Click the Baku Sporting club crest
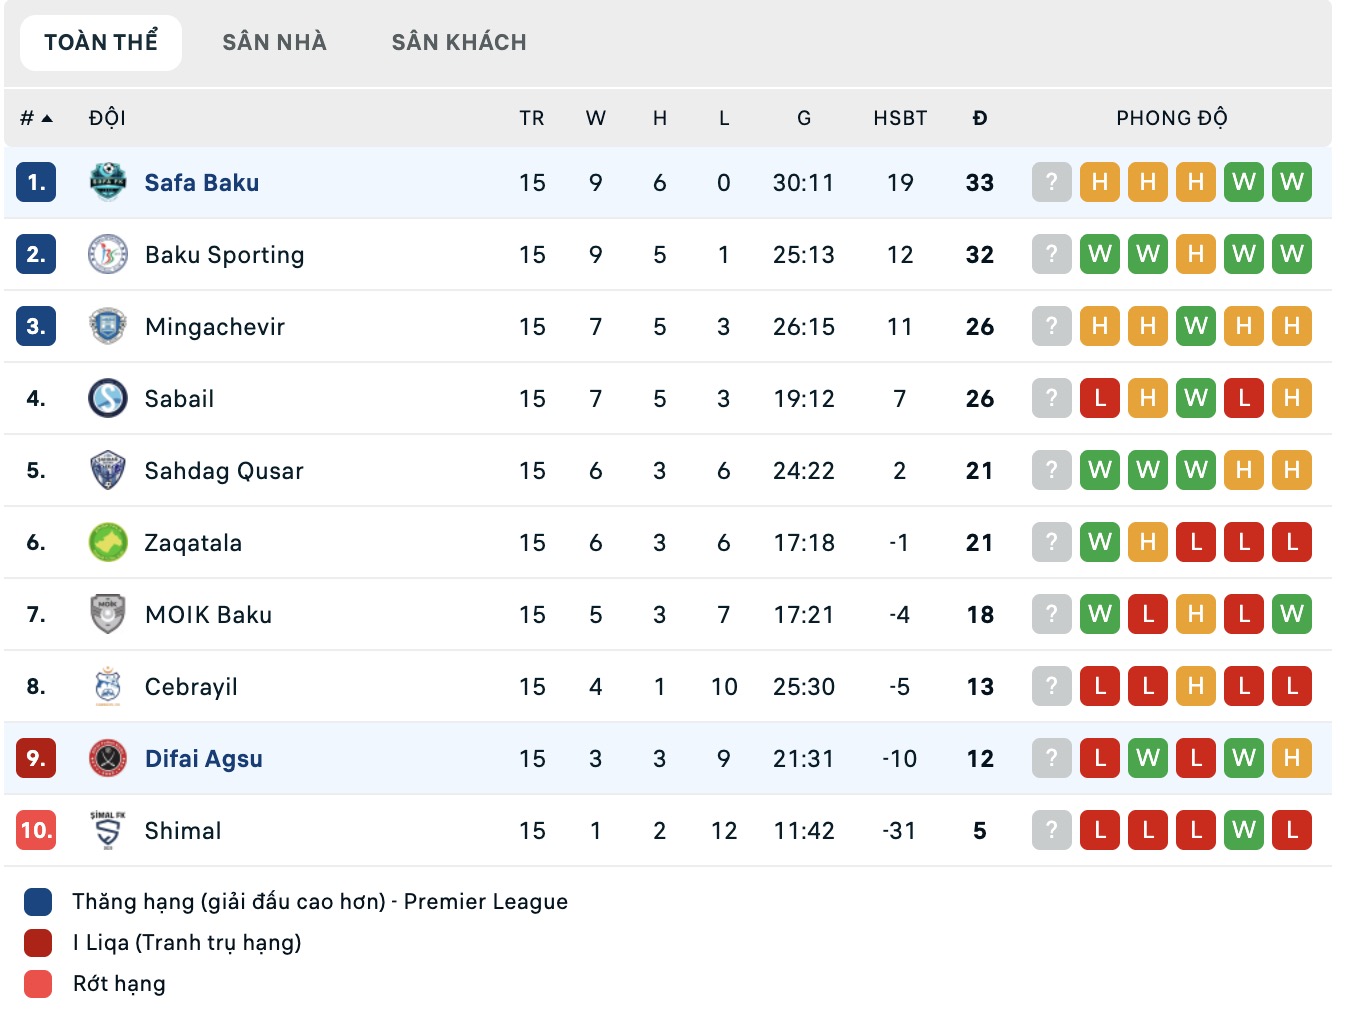Image resolution: width=1350 pixels, height=1010 pixels. [x=107, y=254]
